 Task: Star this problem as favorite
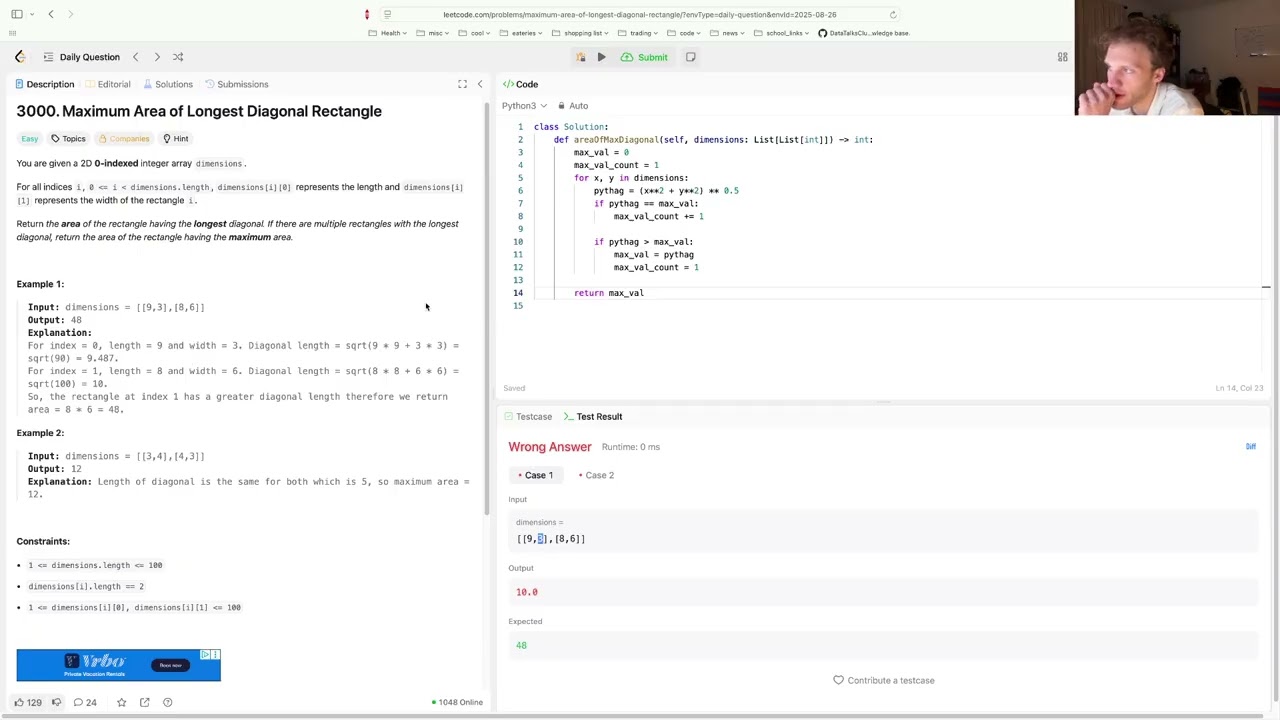121,702
